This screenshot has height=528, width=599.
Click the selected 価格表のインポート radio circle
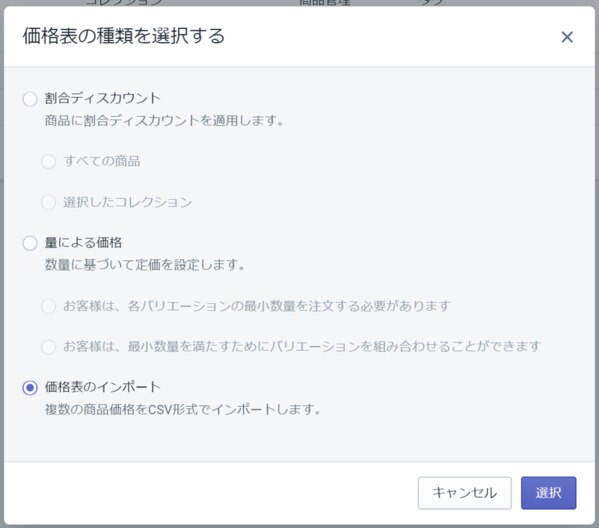[30, 387]
